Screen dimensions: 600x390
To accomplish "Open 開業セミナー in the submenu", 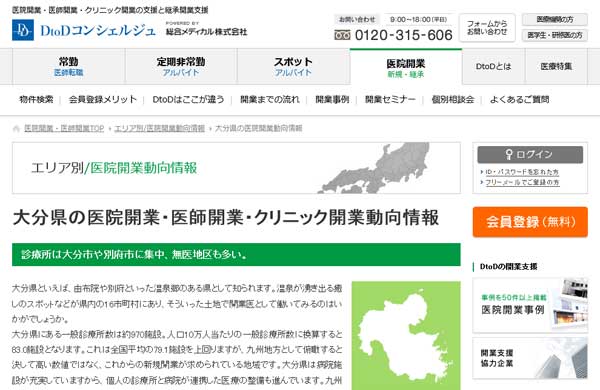I will [390, 100].
